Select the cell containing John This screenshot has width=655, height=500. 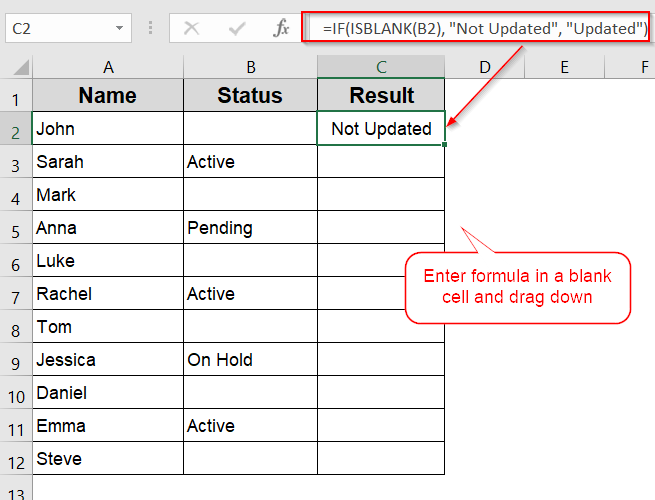108,128
